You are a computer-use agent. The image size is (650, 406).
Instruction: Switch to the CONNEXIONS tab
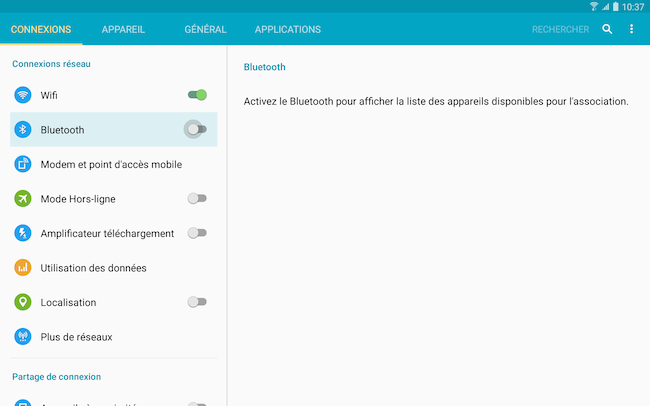(41, 29)
